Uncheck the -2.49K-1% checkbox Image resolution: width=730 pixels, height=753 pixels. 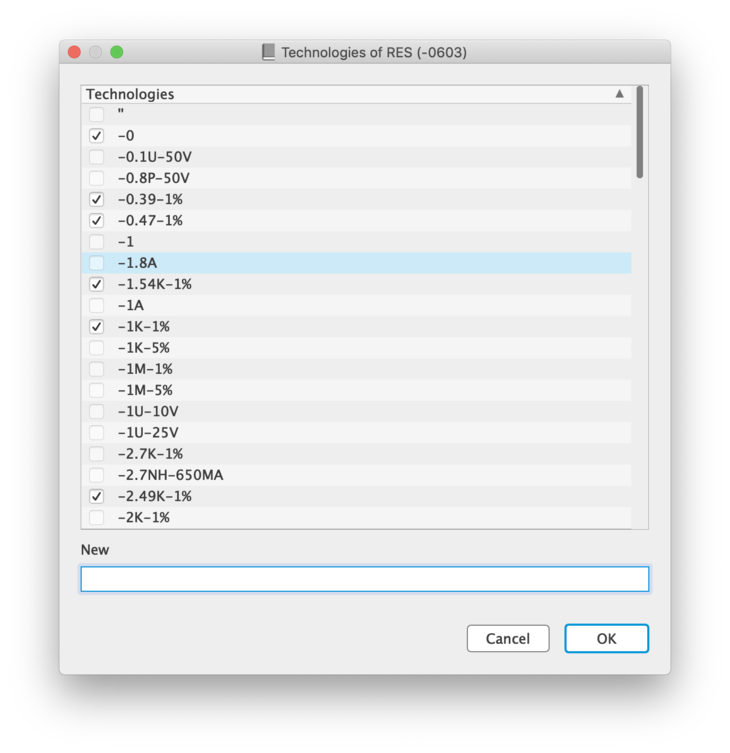[97, 496]
